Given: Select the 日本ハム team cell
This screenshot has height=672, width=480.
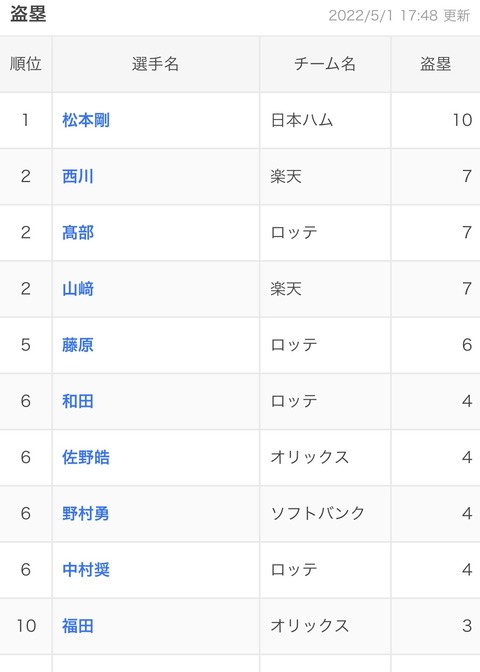Looking at the screenshot, I should point(302,120).
